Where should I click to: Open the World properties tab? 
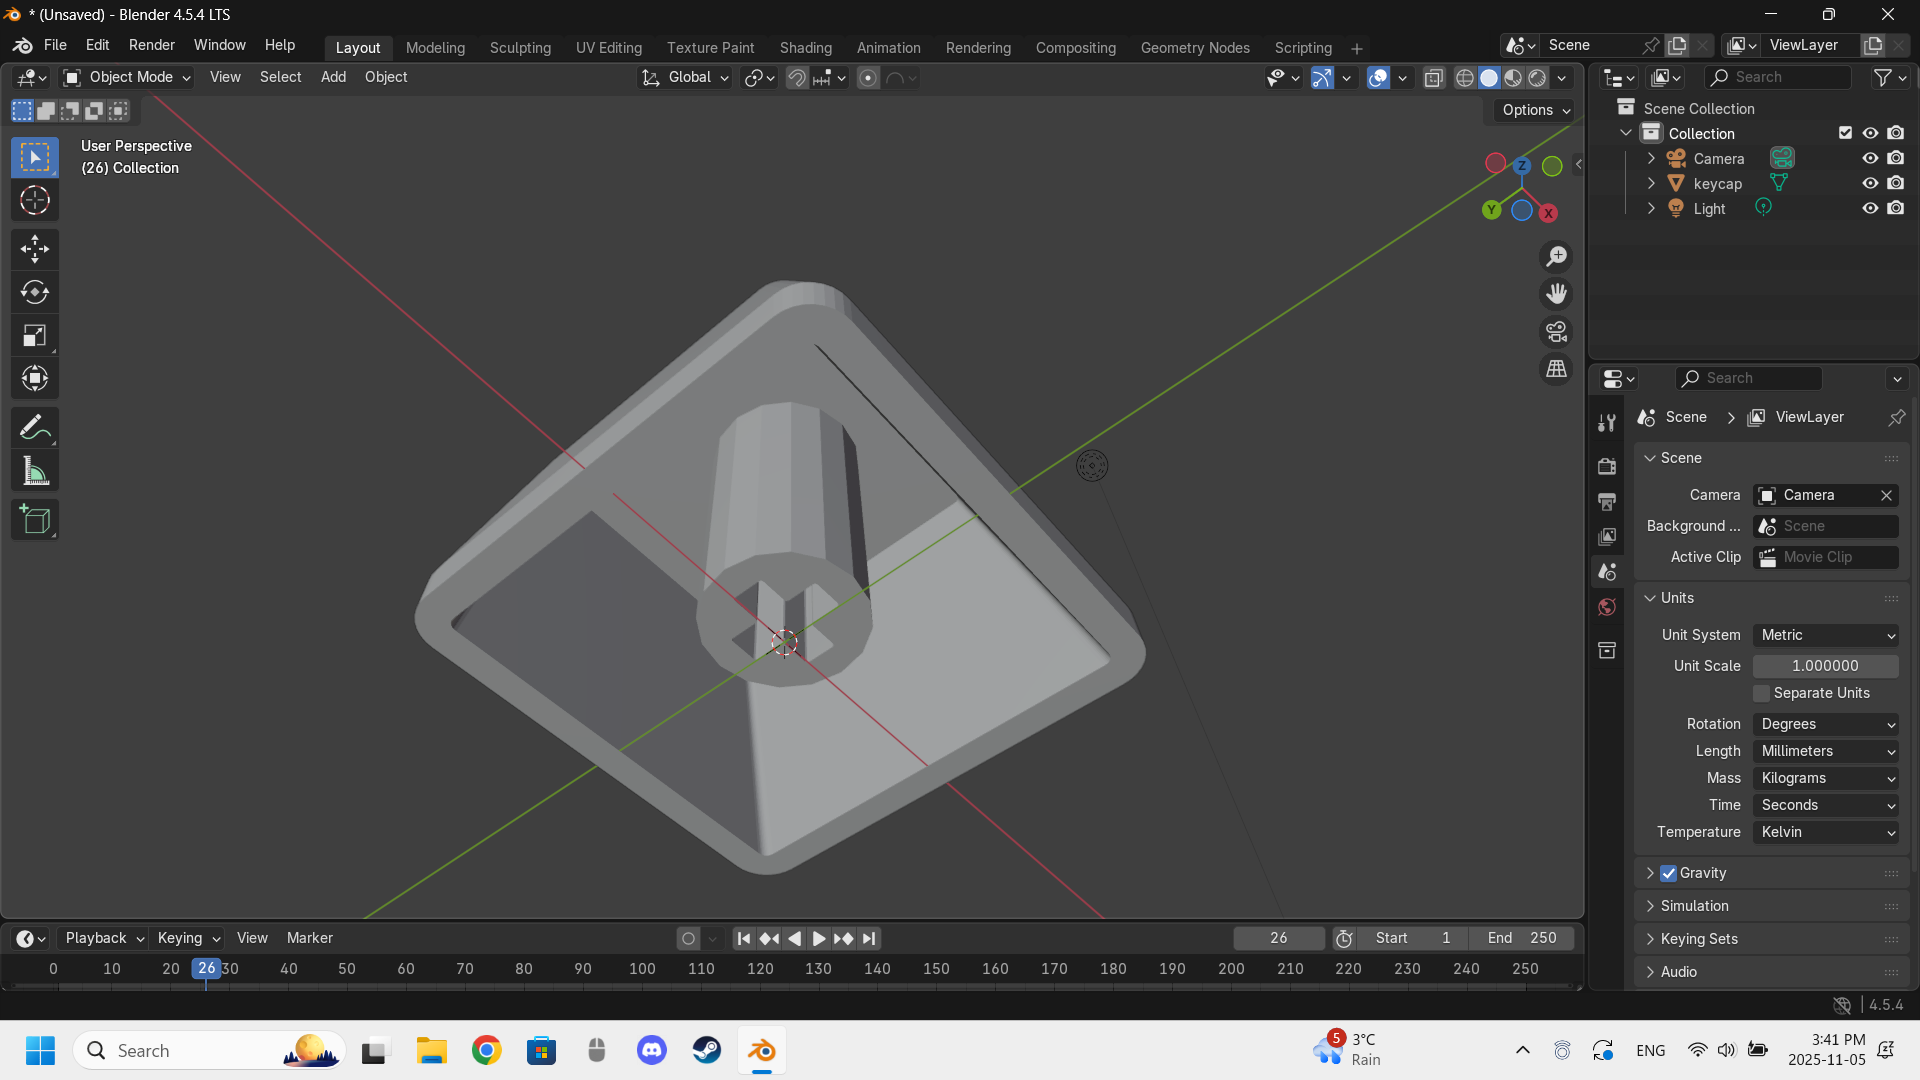[x=1607, y=607]
